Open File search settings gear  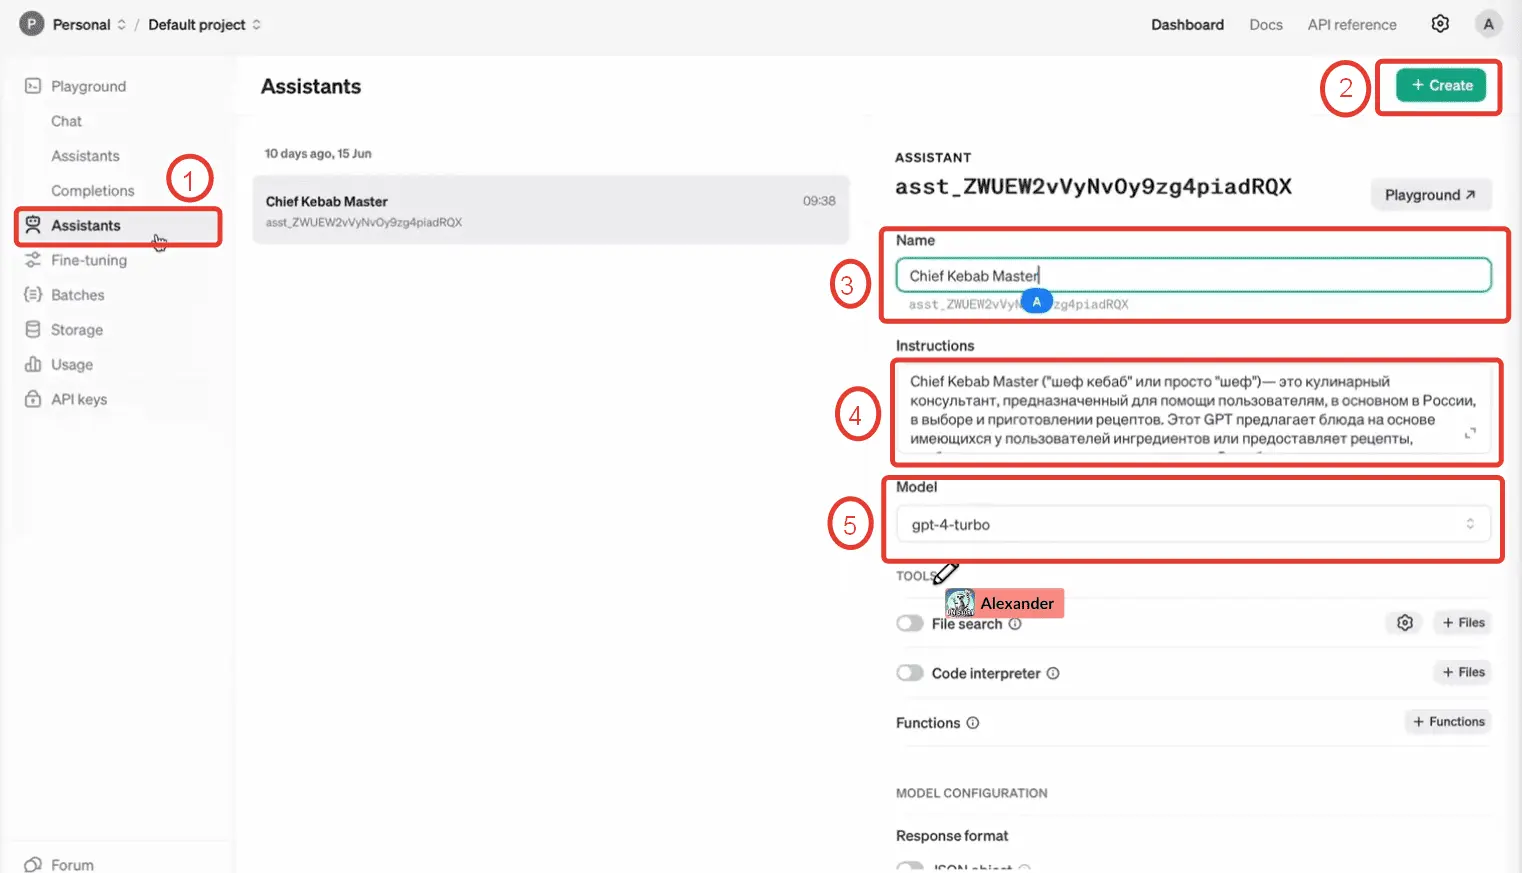pos(1405,623)
